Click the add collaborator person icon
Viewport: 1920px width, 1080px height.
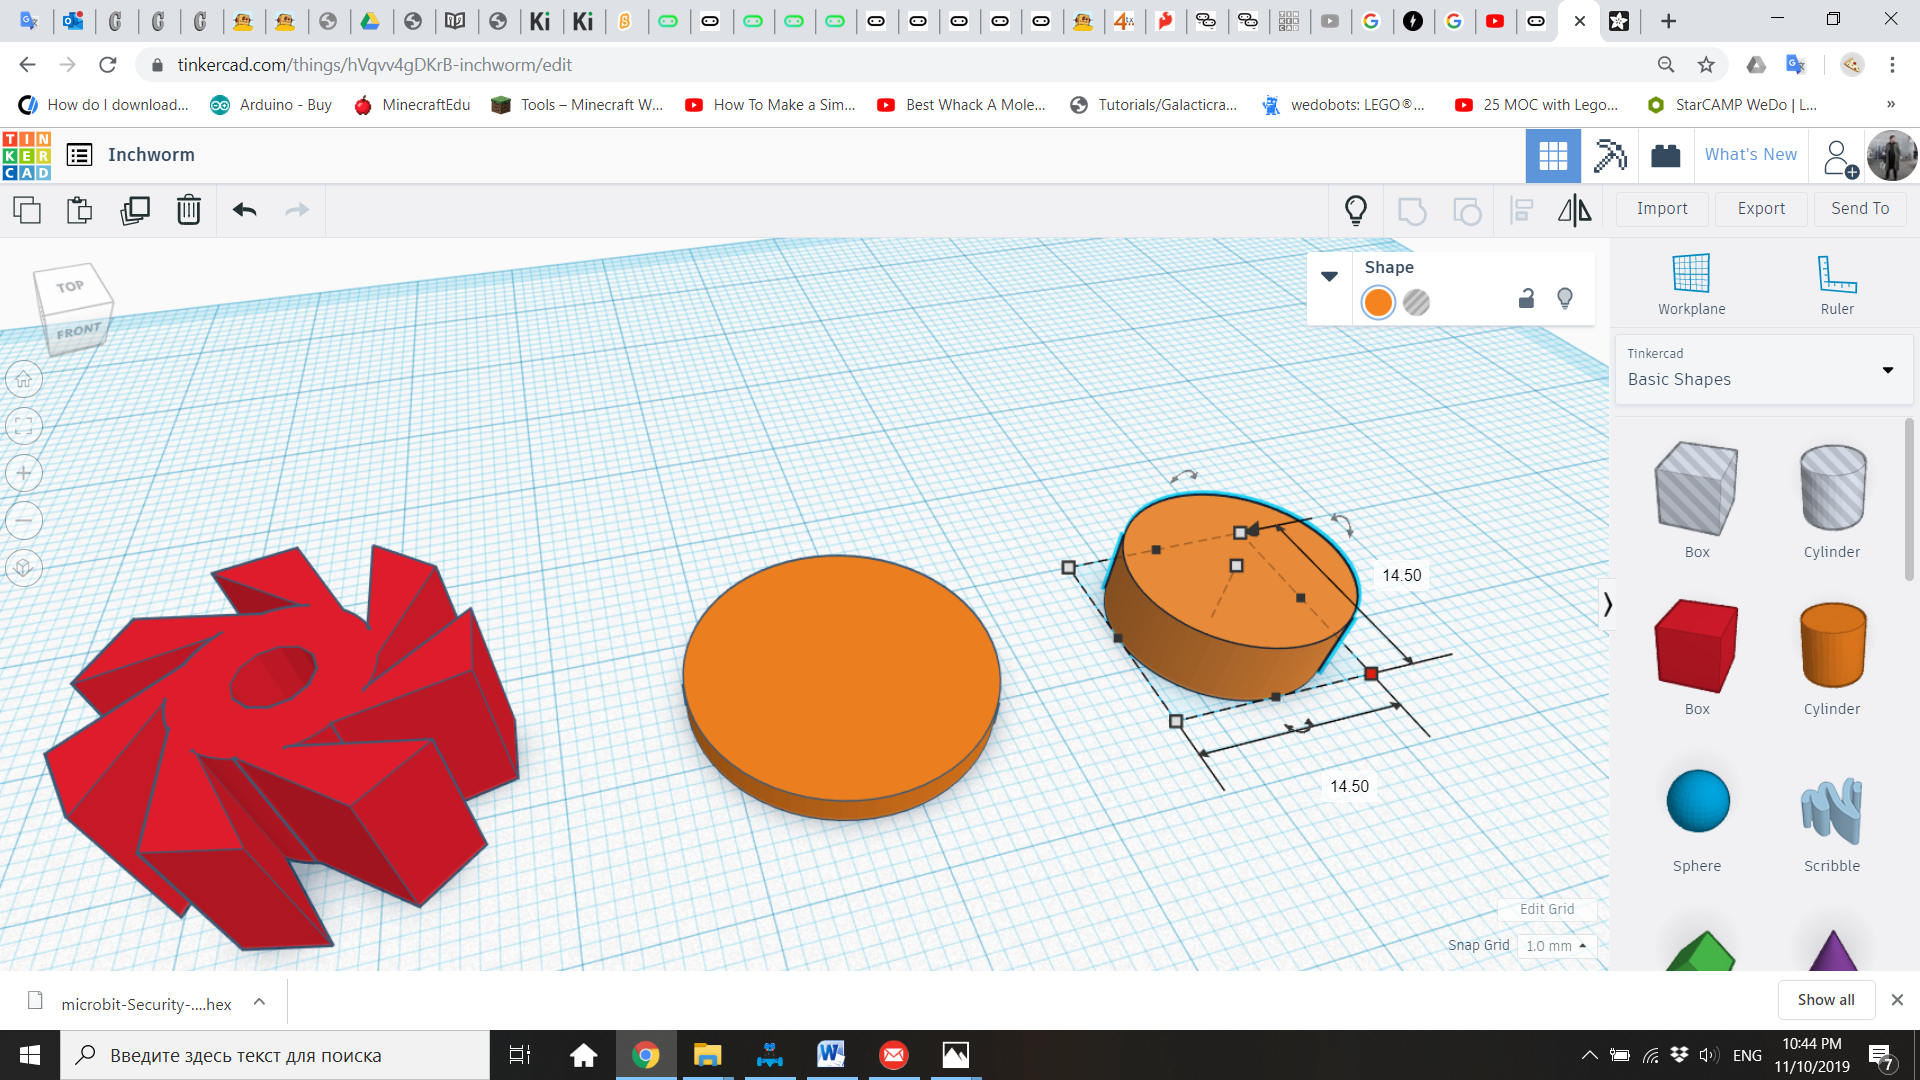click(x=1839, y=157)
